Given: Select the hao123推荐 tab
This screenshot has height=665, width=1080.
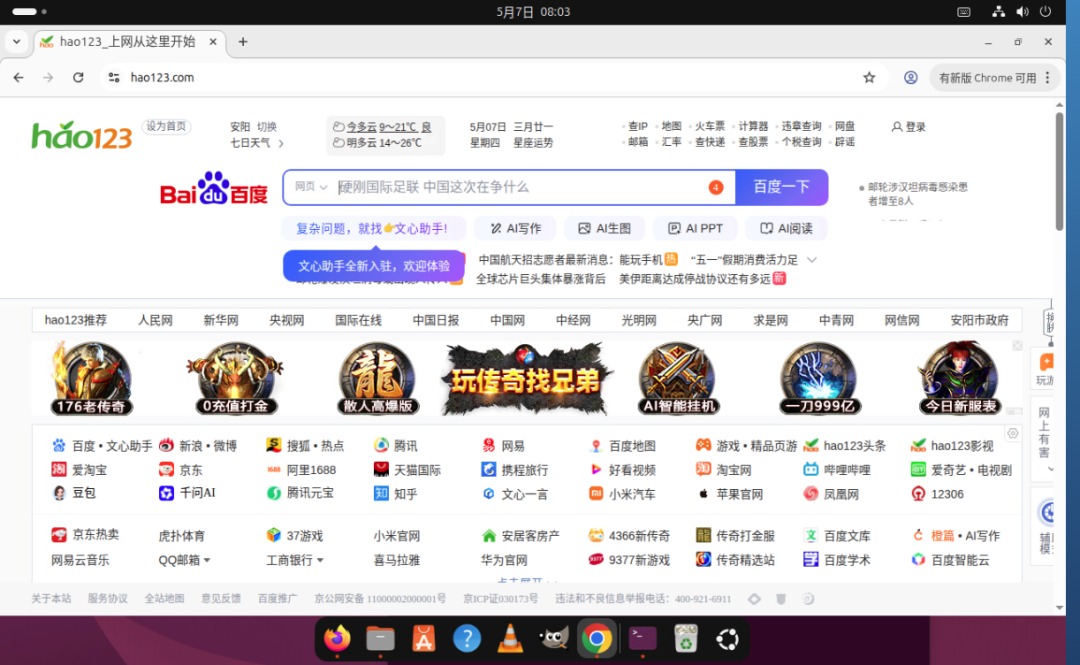Looking at the screenshot, I should (76, 320).
